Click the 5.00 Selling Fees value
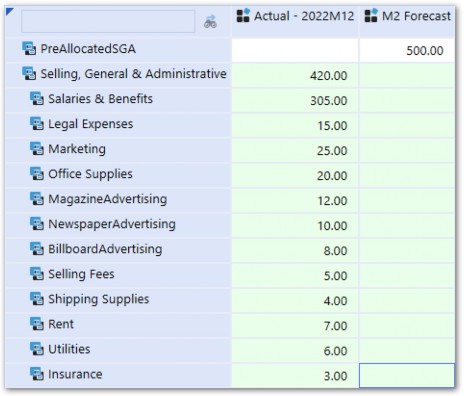 pyautogui.click(x=295, y=275)
